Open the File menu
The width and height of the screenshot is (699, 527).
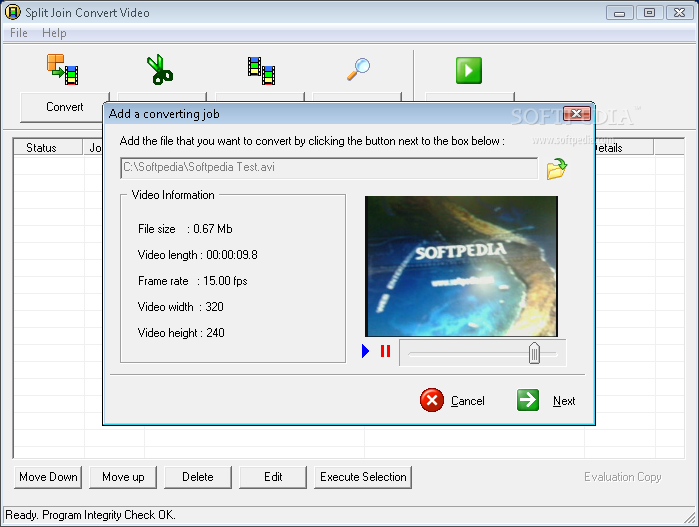[x=19, y=33]
